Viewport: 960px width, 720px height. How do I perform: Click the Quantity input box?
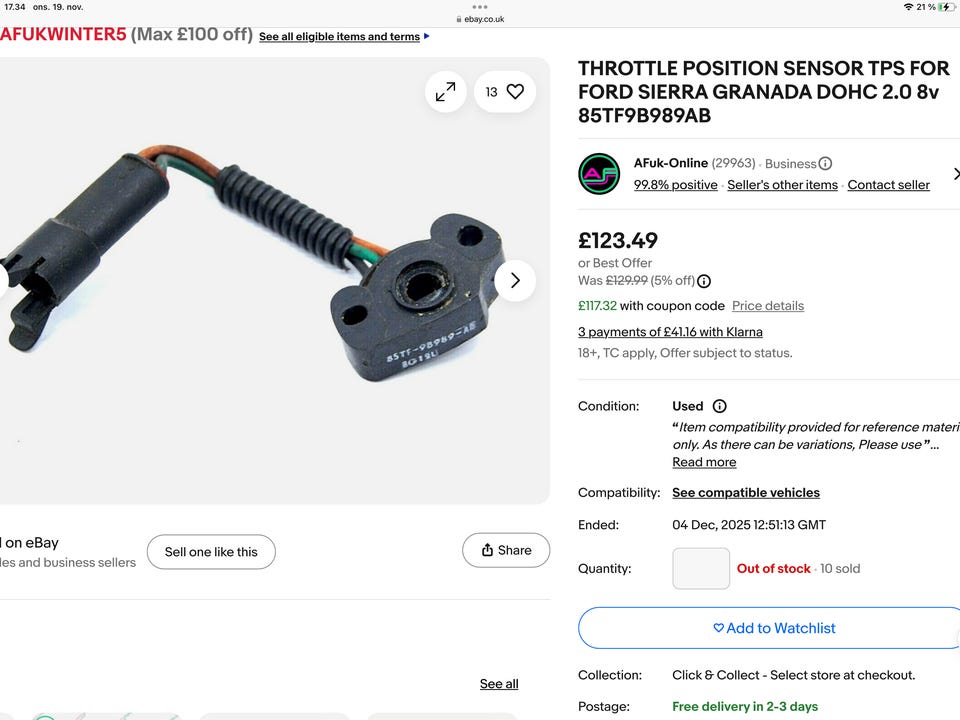701,568
